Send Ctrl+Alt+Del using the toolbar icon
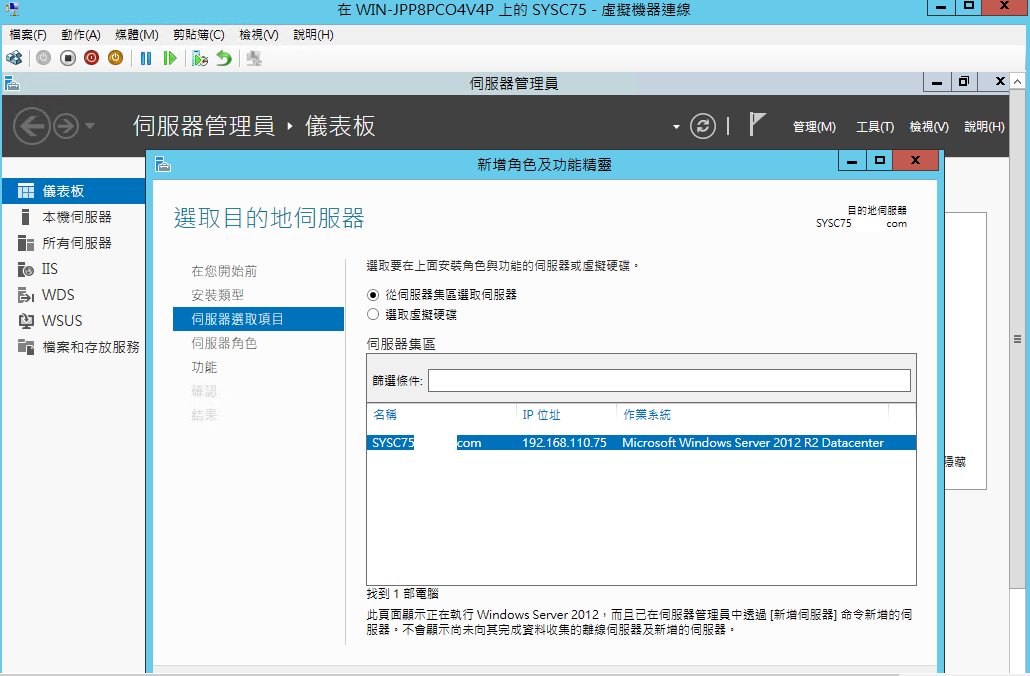This screenshot has height=676, width=1030. [14, 58]
